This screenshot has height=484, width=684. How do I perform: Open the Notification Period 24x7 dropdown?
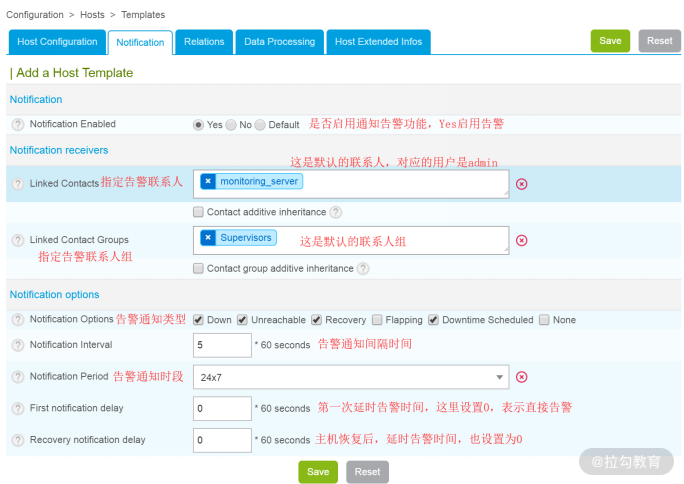[351, 377]
